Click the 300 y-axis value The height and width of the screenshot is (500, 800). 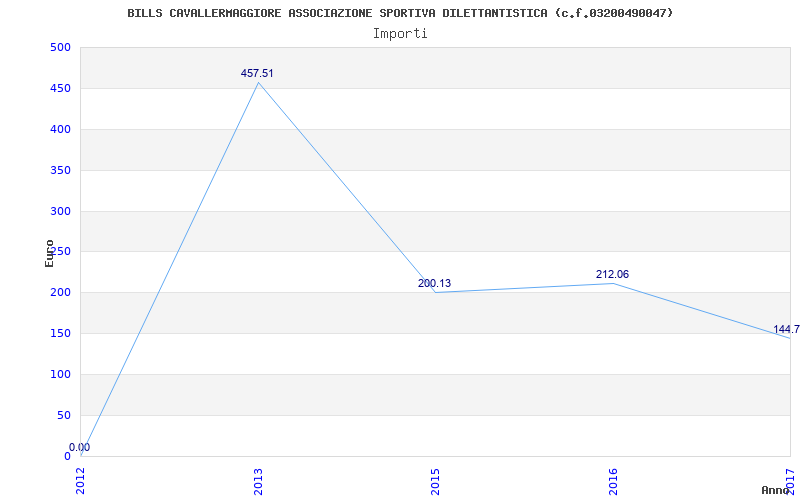[x=60, y=211]
